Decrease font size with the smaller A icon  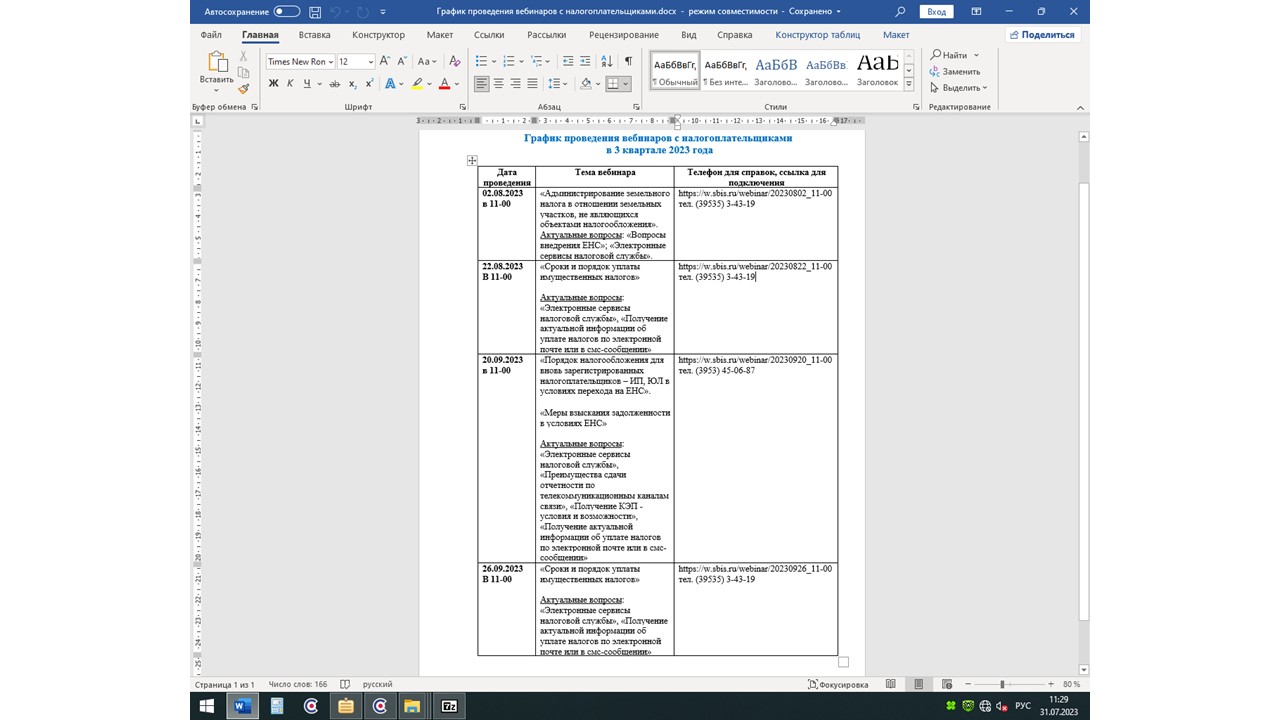(402, 61)
